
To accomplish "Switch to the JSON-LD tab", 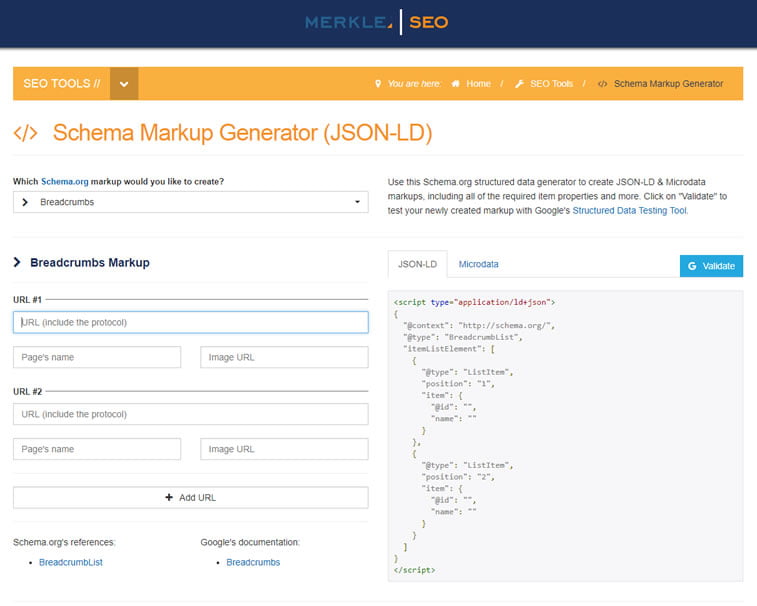I will (x=418, y=264).
